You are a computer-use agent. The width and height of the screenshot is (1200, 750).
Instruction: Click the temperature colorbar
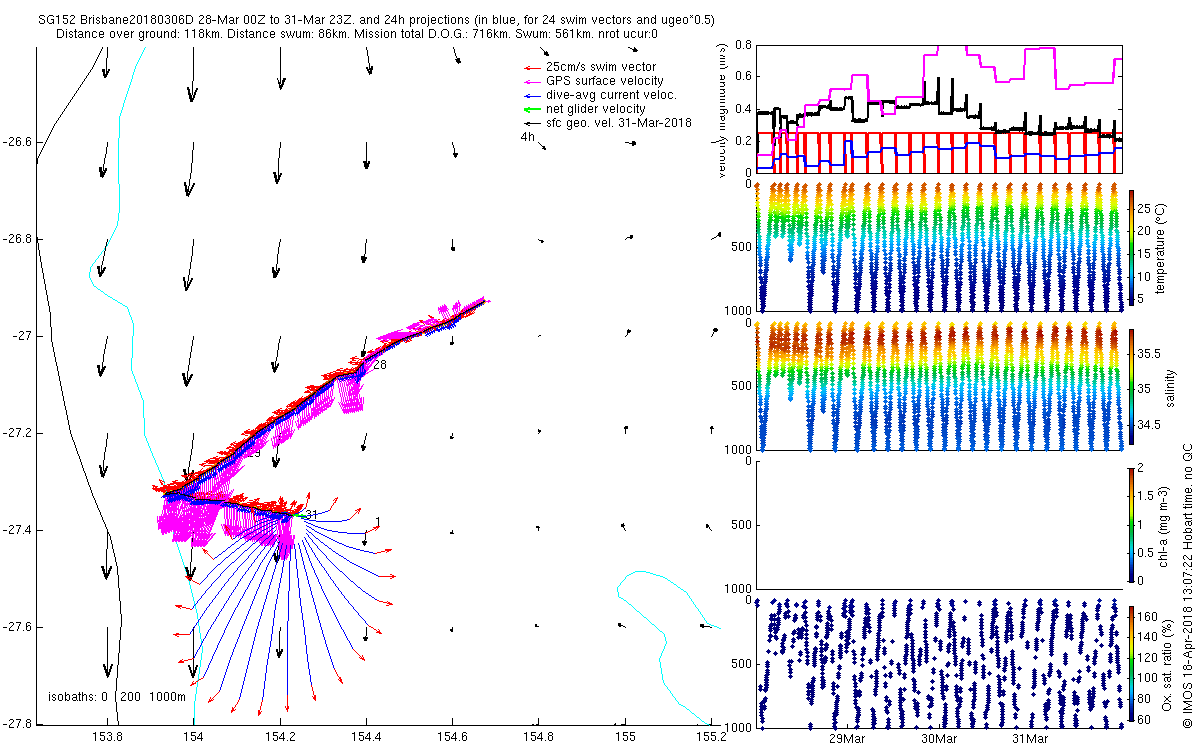(1132, 246)
